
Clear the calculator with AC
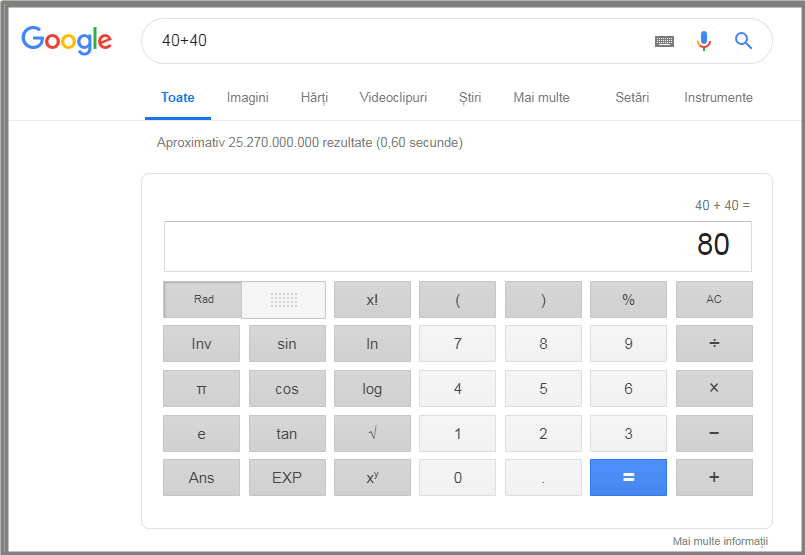tap(714, 299)
